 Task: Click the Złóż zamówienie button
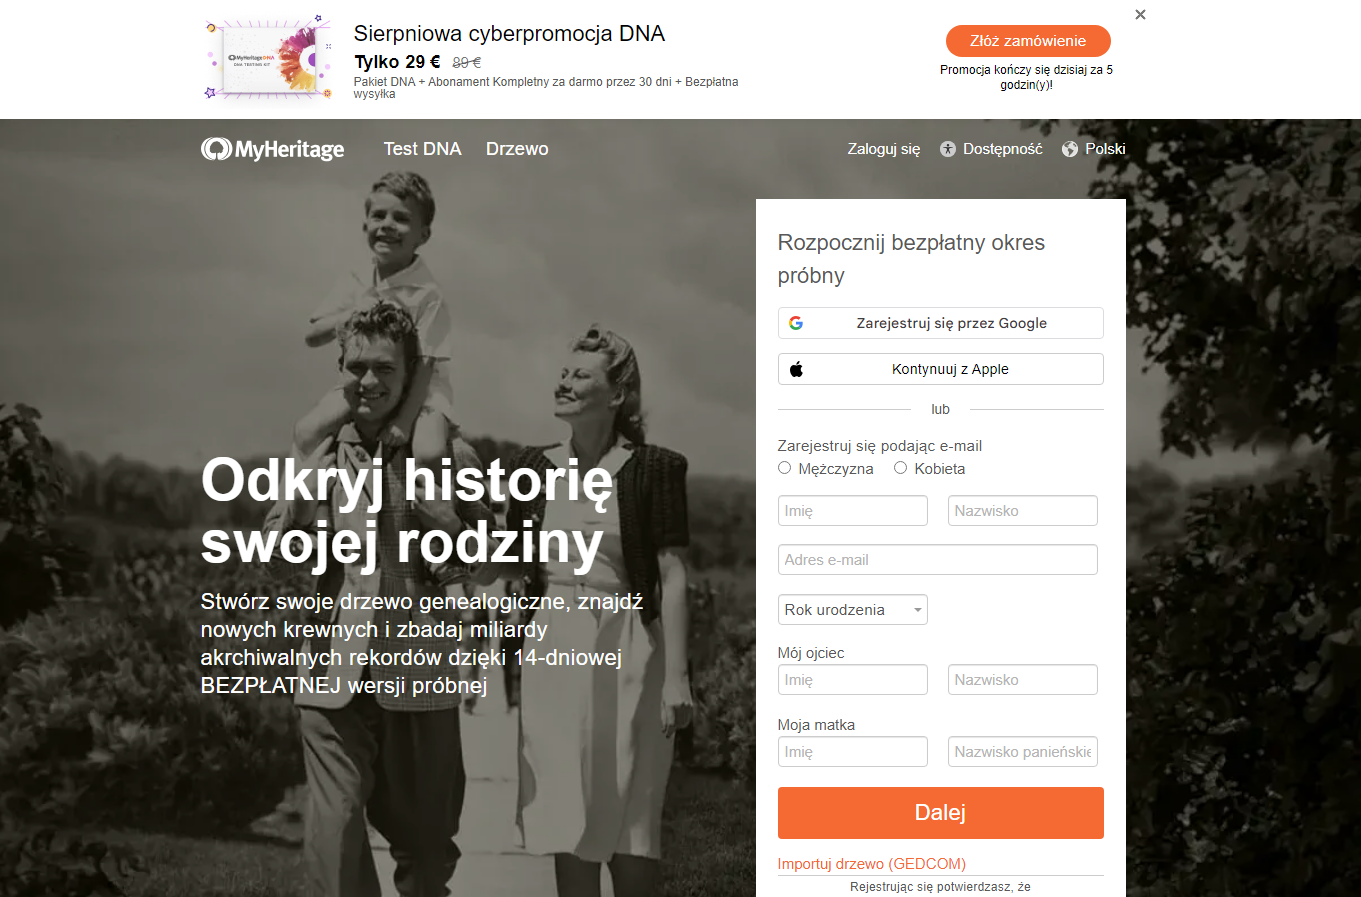(x=1028, y=41)
